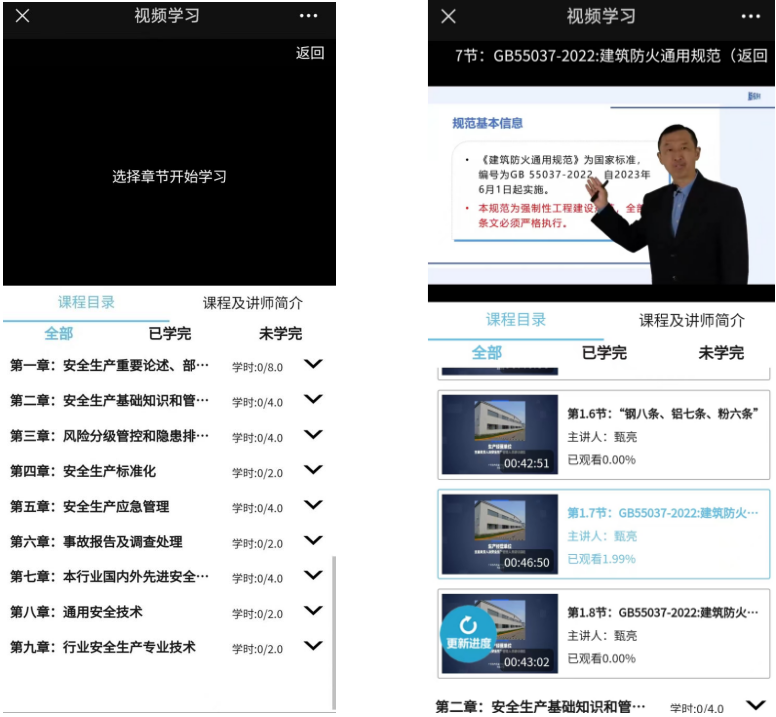Open lesson 第1.6节 钢八条、铝七条、粉六条
The image size is (776, 717).
[661, 414]
